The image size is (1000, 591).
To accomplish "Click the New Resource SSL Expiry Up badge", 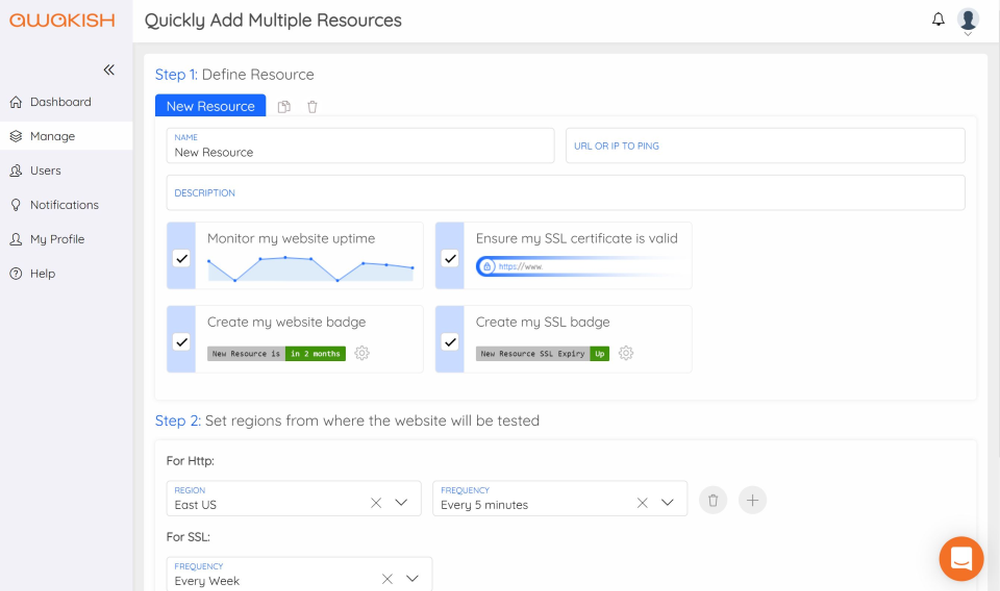I will (x=542, y=354).
